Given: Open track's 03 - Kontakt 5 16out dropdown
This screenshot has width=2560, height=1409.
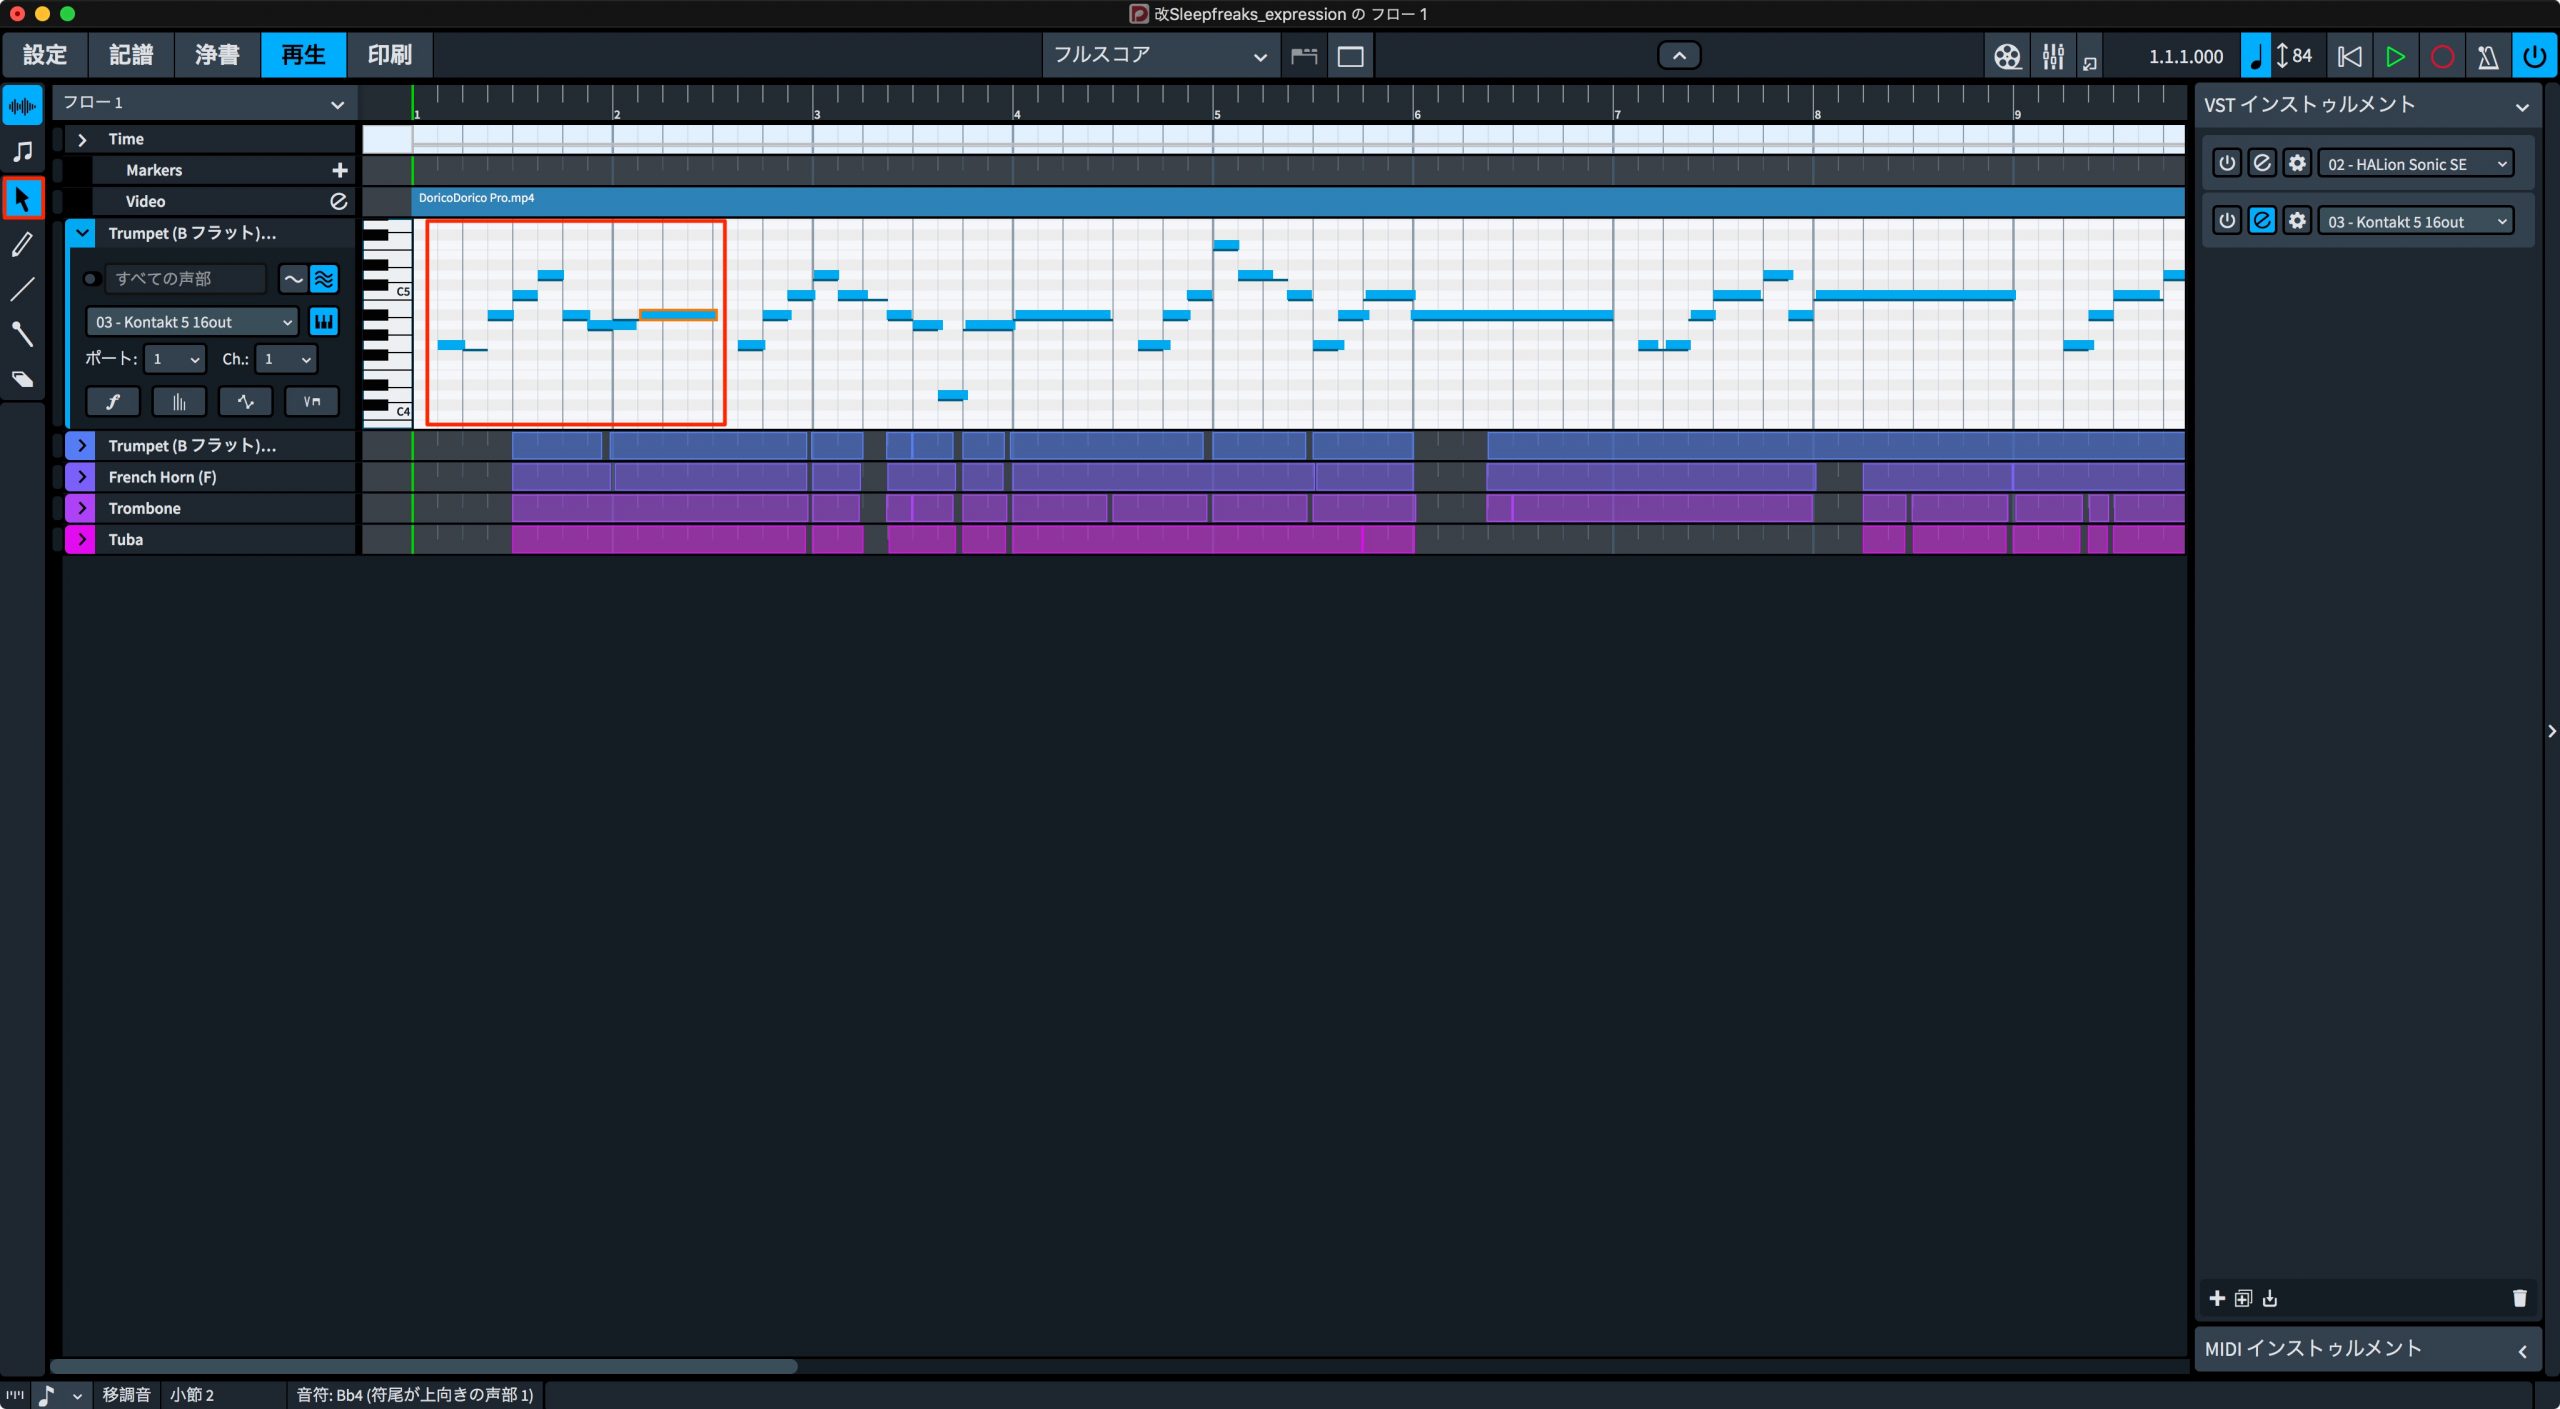Looking at the screenshot, I should pyautogui.click(x=192, y=322).
